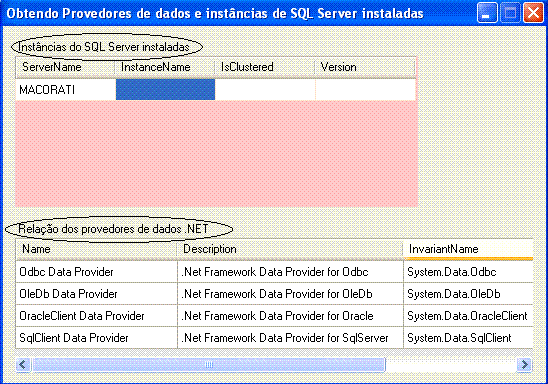The image size is (548, 384).
Task: Minimize the window
Action: 487,13
